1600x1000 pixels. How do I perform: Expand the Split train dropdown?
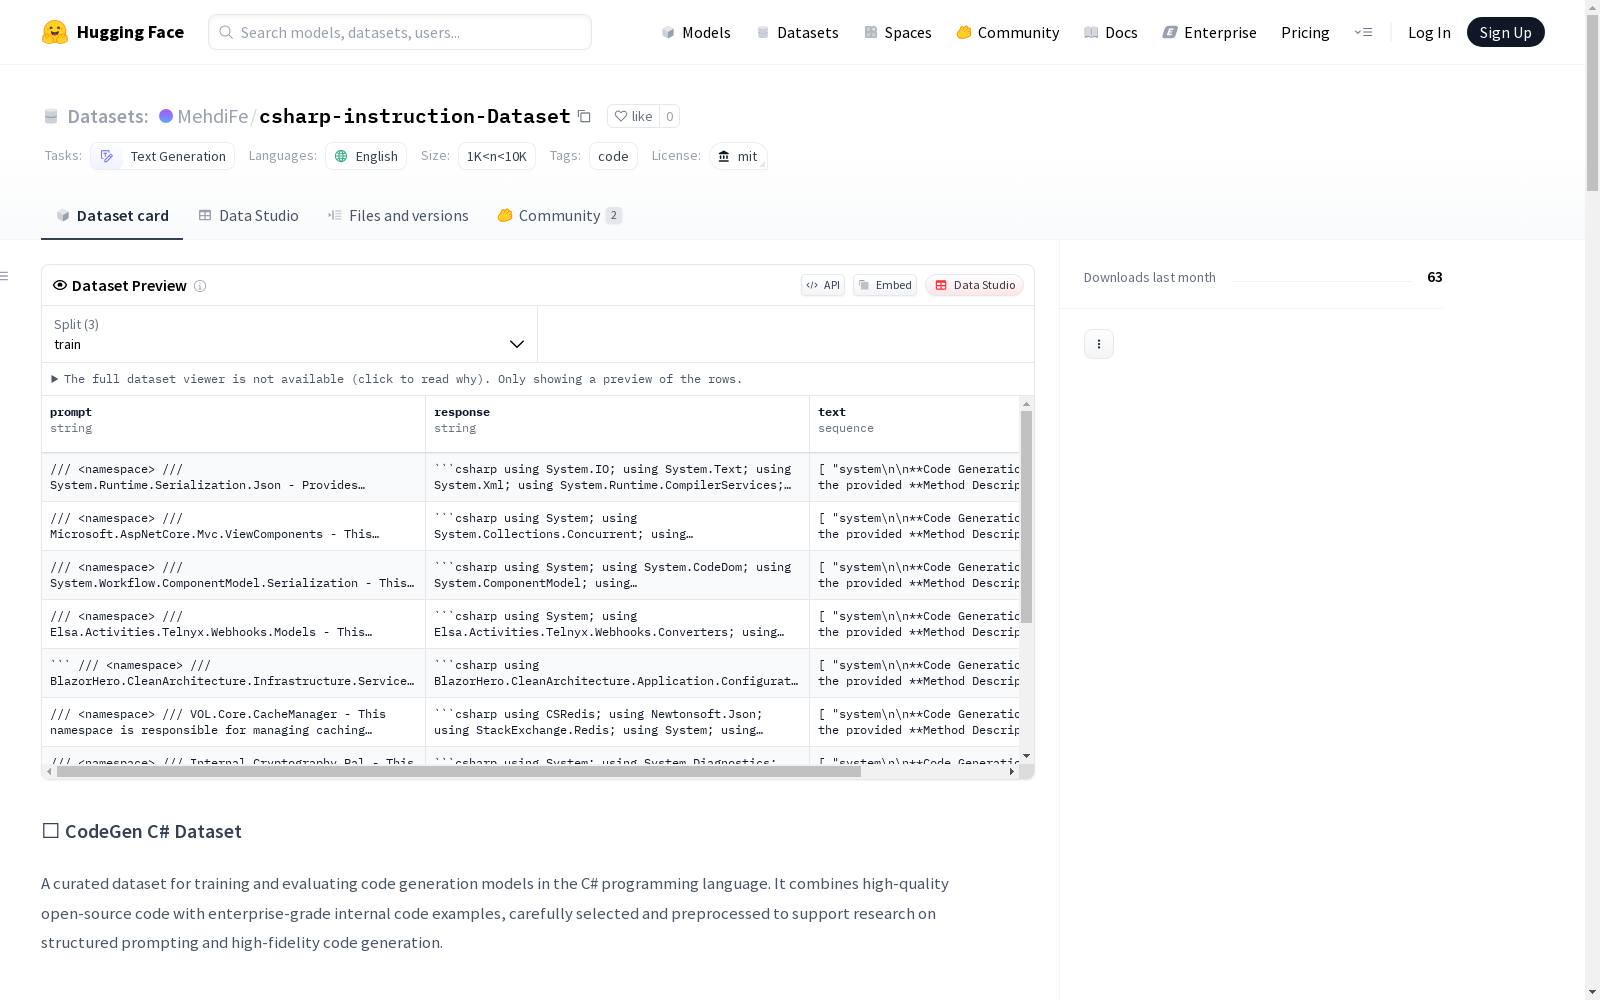[289, 334]
